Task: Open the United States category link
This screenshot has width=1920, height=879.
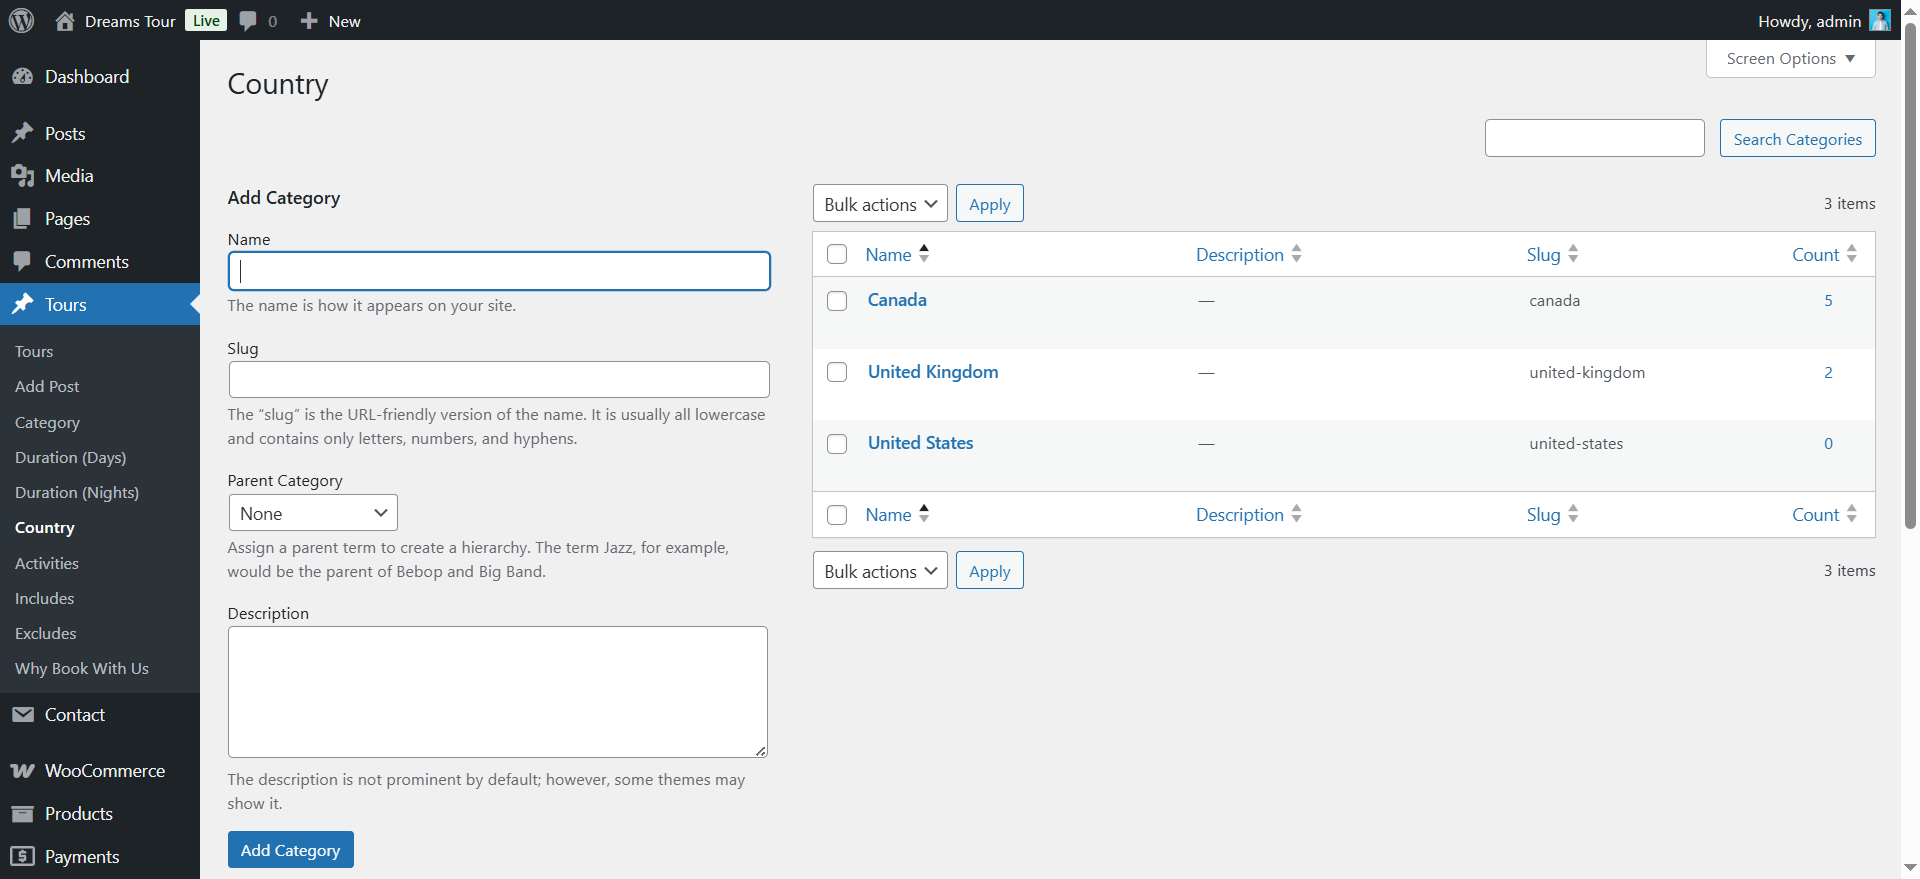Action: 920,443
